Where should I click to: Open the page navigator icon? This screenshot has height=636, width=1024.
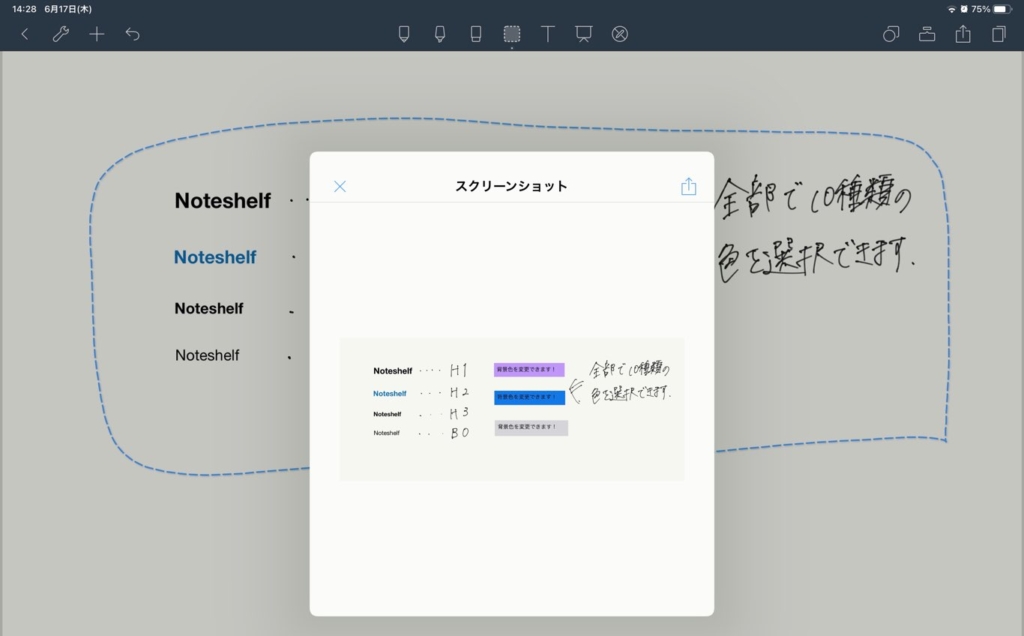coord(999,34)
